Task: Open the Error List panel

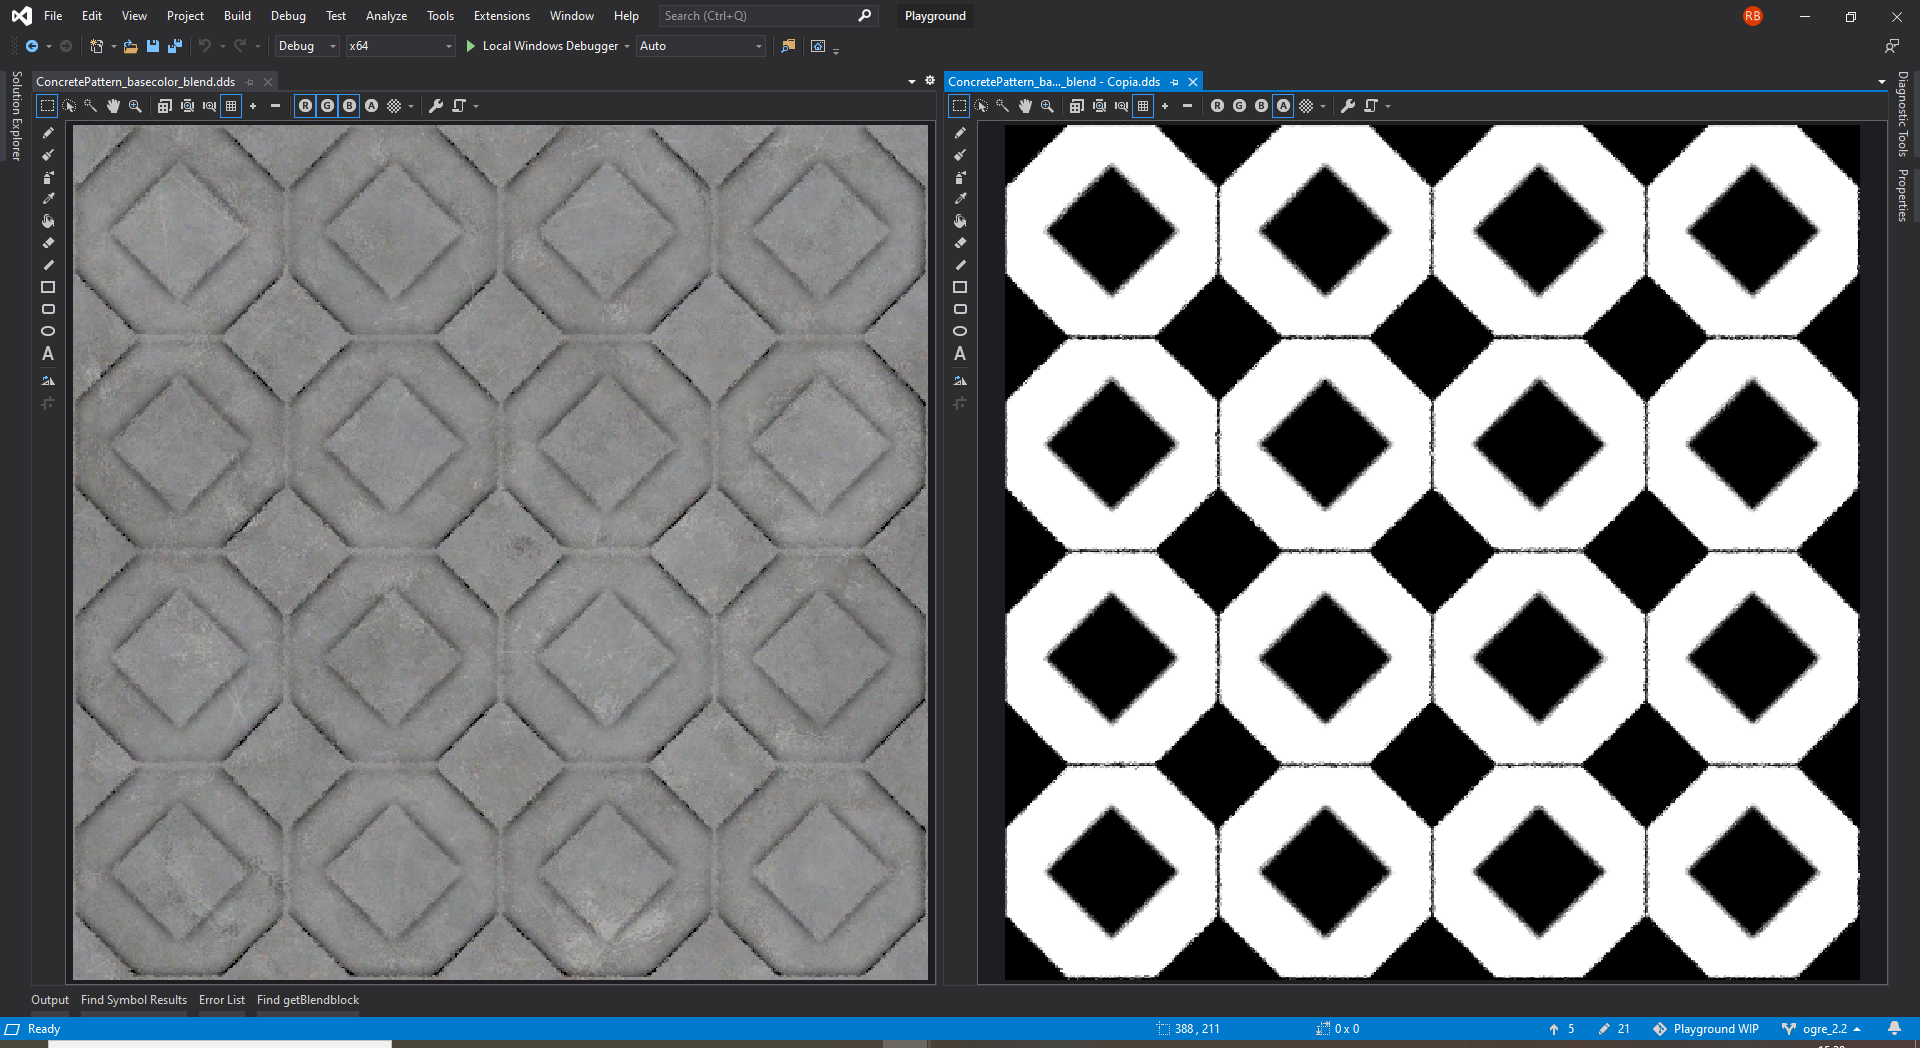Action: [x=221, y=1000]
